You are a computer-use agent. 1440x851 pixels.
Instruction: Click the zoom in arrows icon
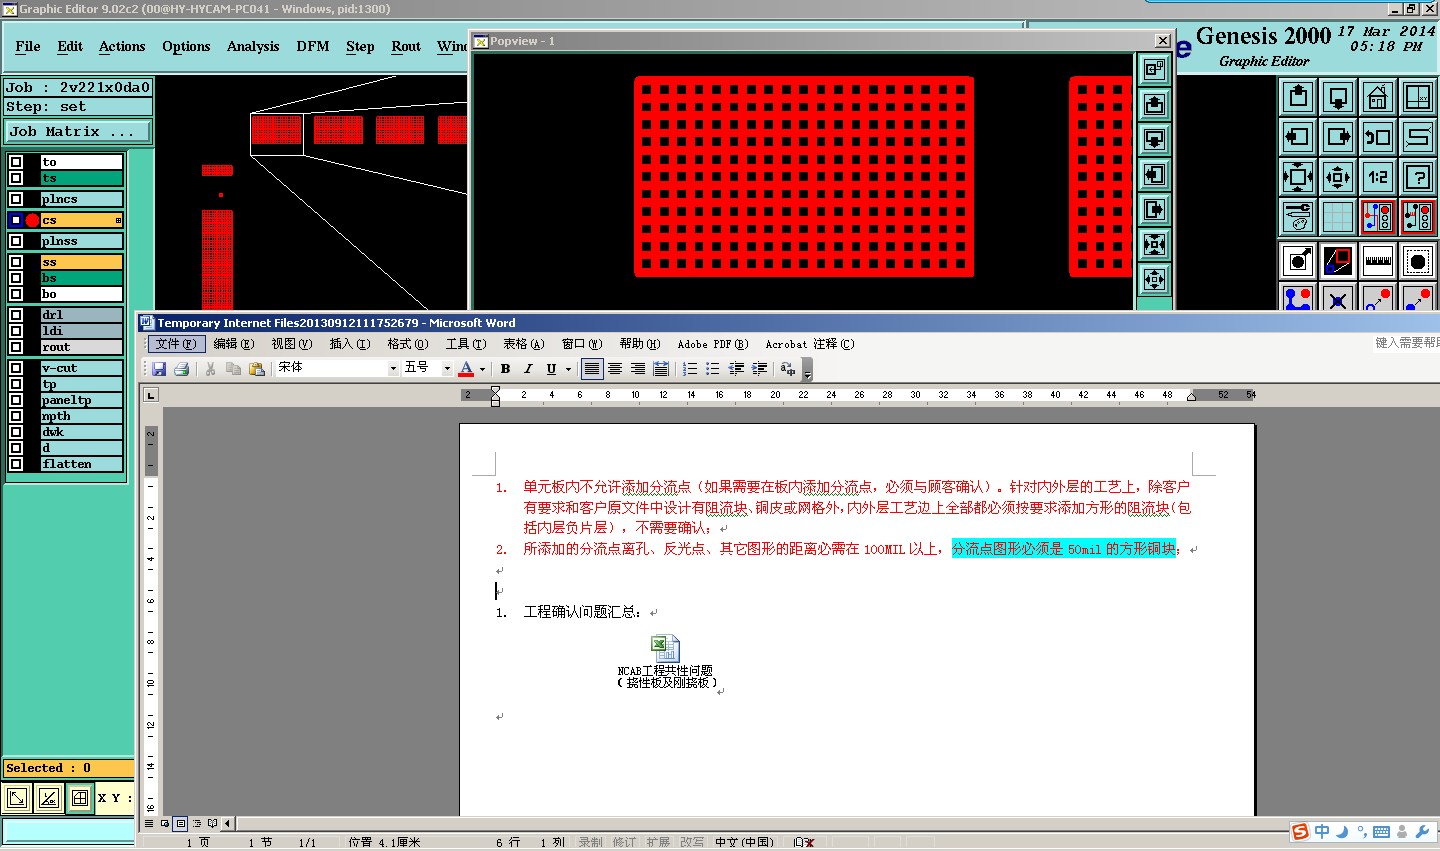click(1298, 177)
